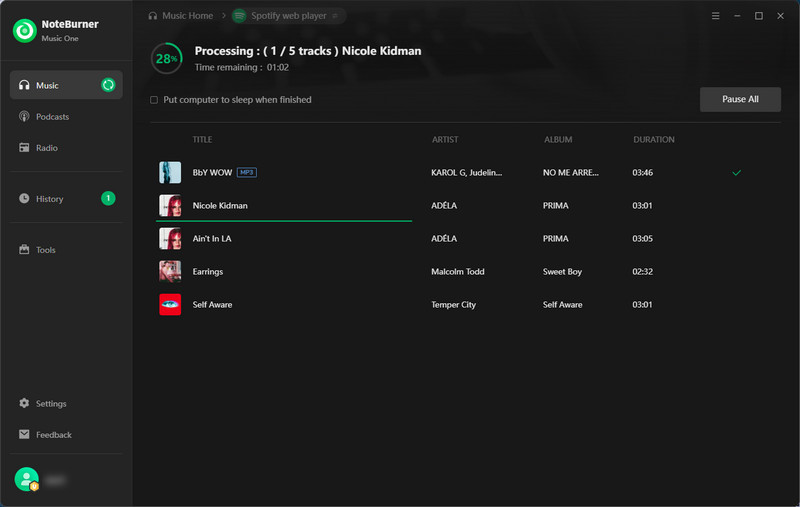Viewport: 800px width, 507px height.
Task: Enable Put computer to sleep when finished
Action: point(154,100)
